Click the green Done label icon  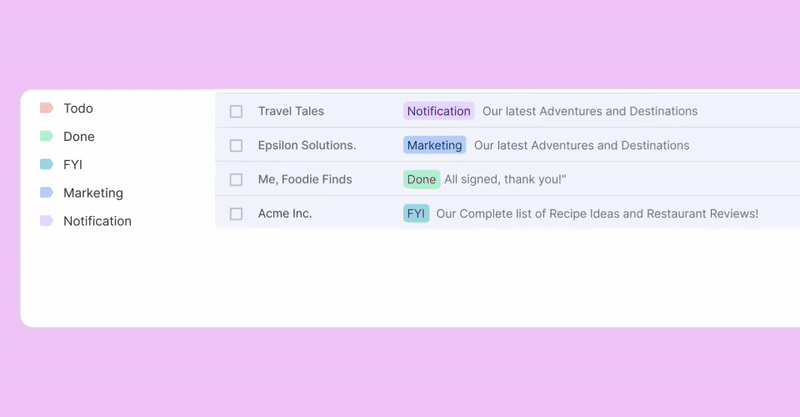46,136
